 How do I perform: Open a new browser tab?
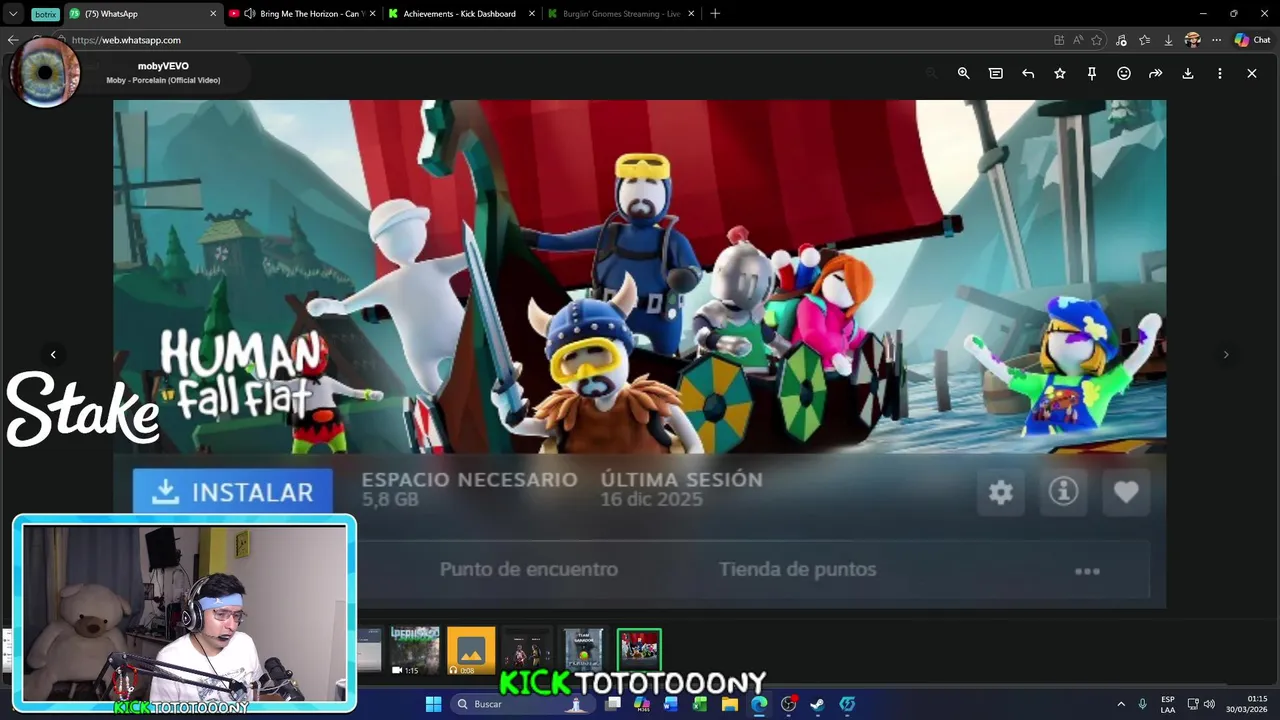tap(714, 14)
